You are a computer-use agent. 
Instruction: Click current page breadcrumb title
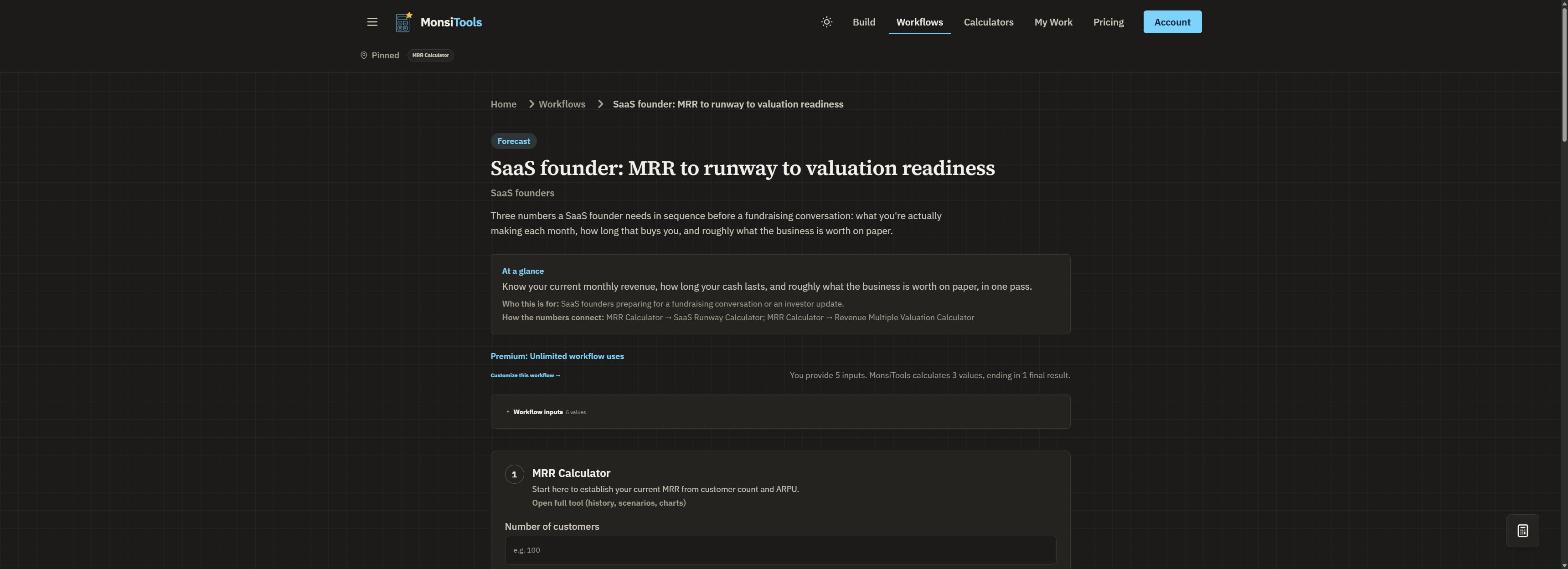click(x=728, y=104)
